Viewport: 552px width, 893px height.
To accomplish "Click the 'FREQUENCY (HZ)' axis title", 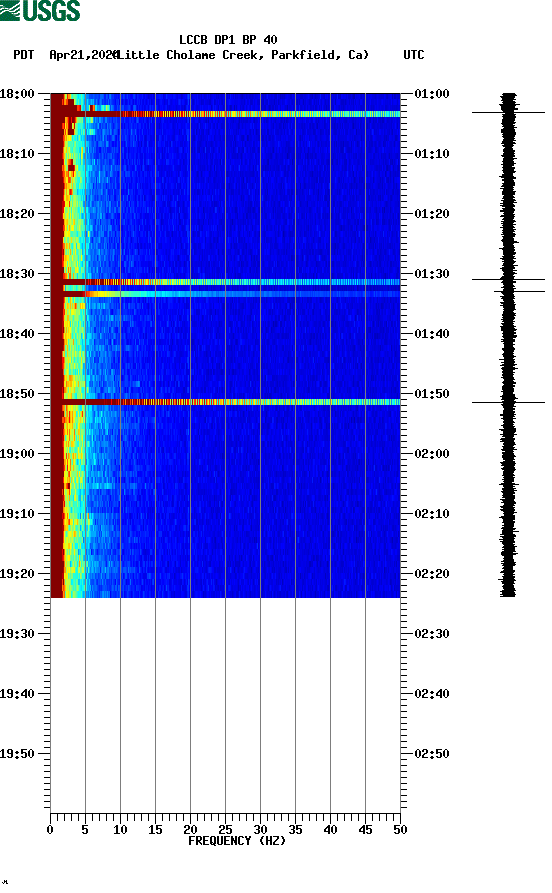I will tap(236, 841).
